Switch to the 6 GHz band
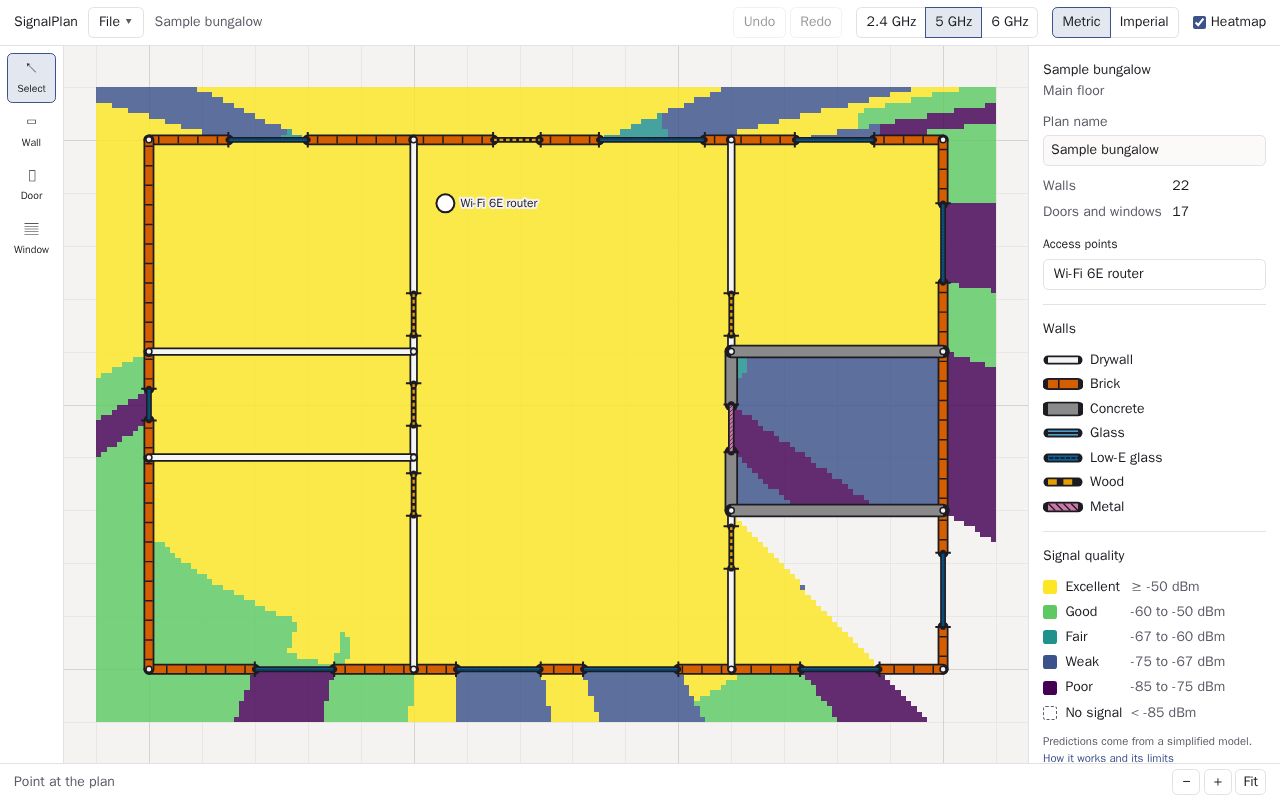 (1010, 22)
